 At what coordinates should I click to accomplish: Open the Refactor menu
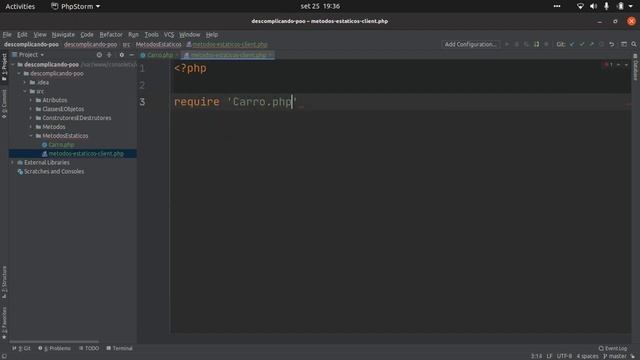tap(111, 35)
